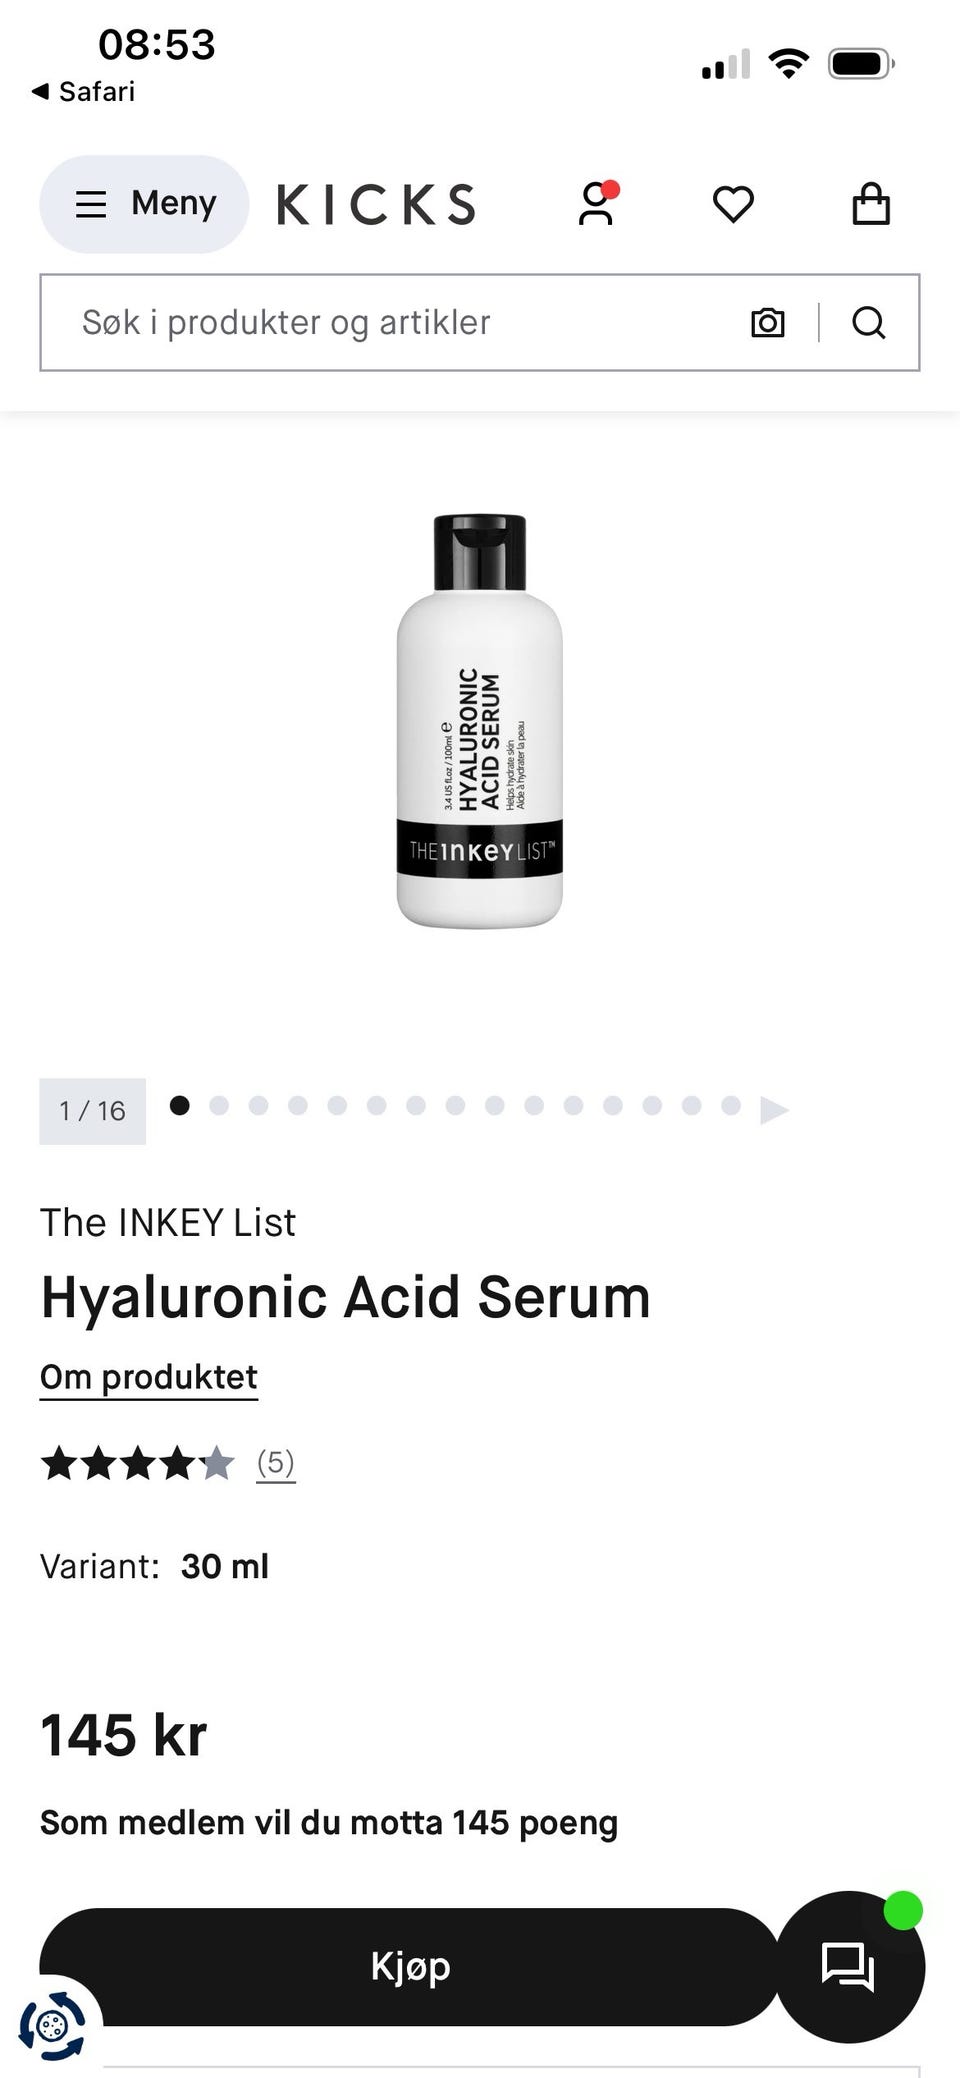Tap the Kjøp buy button
Image resolution: width=960 pixels, height=2078 pixels.
(410, 1966)
